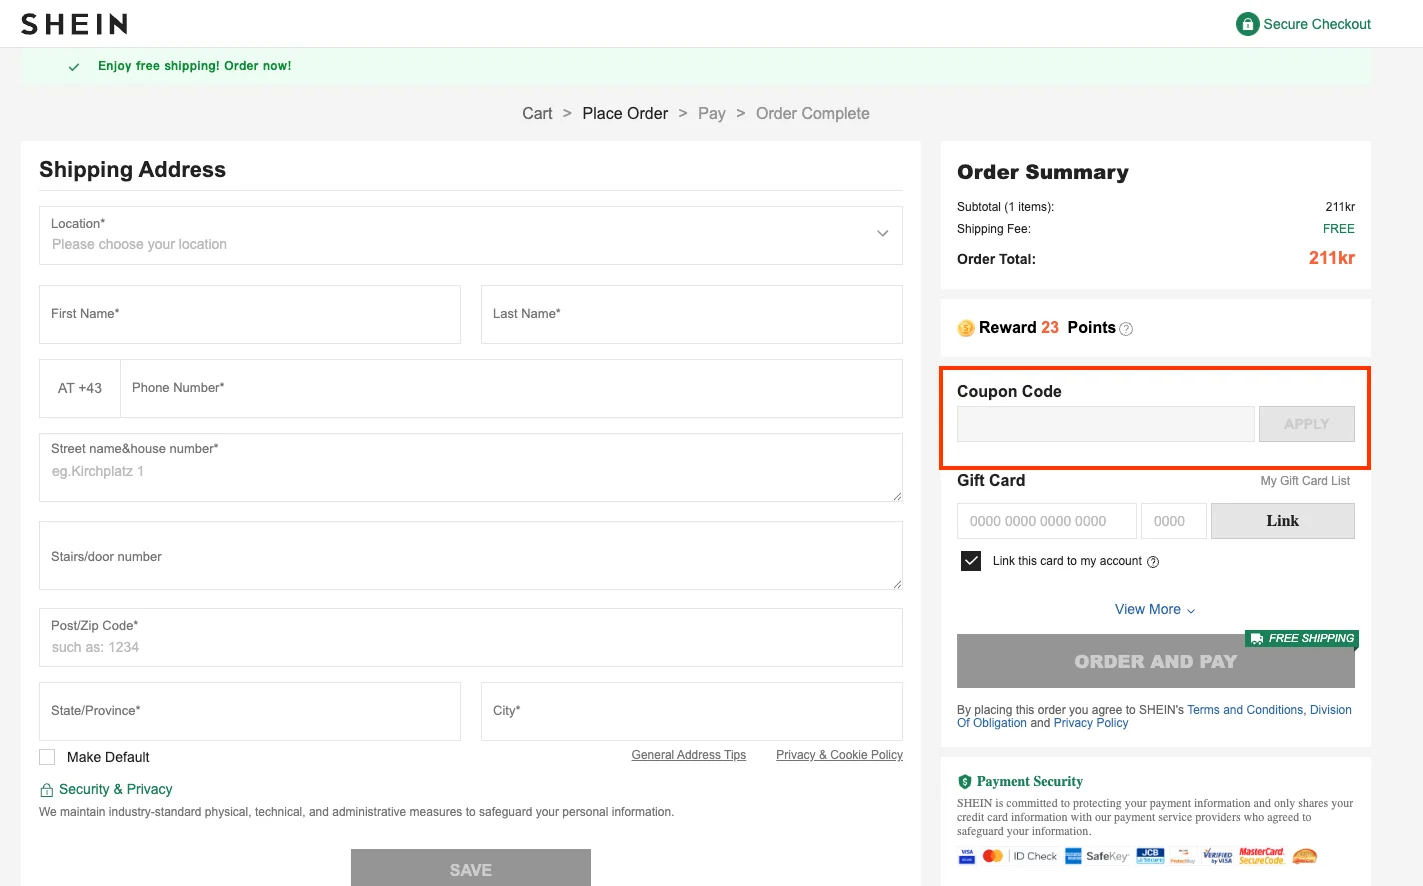1423x886 pixels.
Task: Select the Place Order breadcrumb step
Action: [625, 114]
